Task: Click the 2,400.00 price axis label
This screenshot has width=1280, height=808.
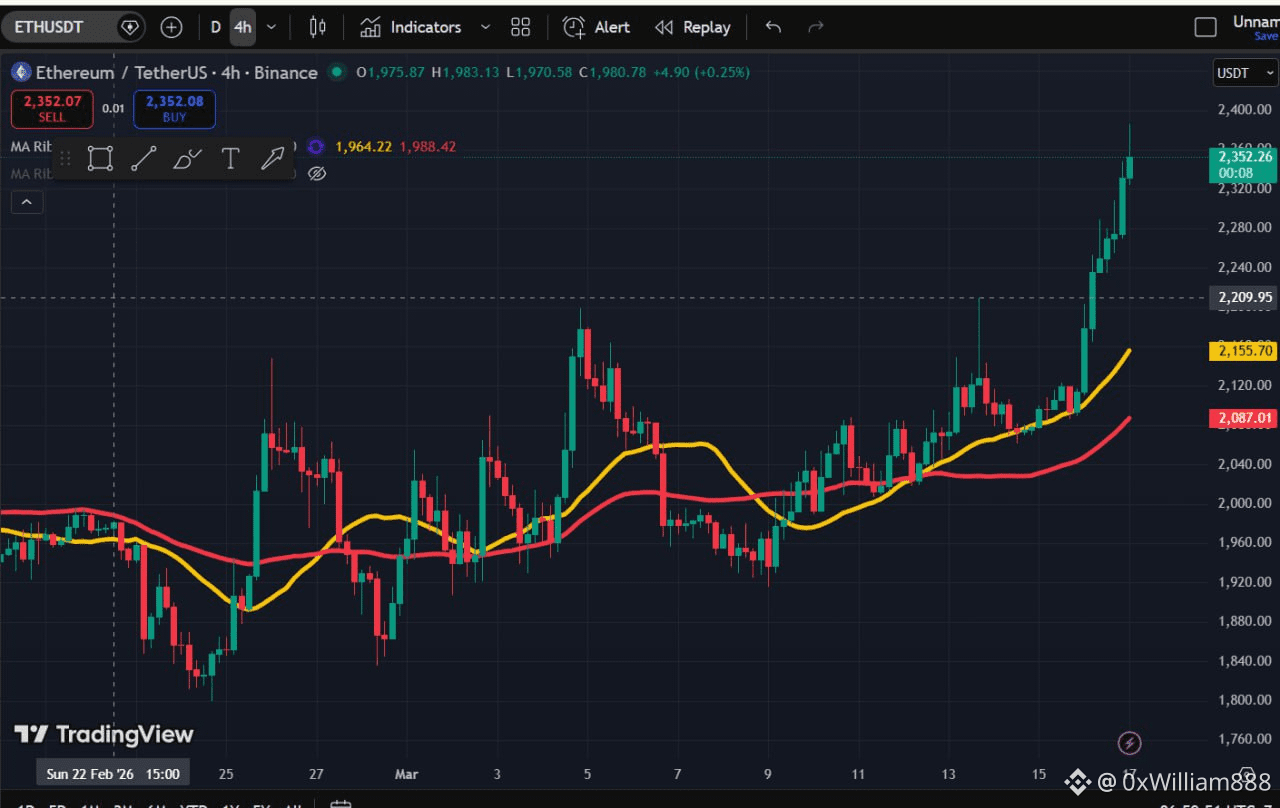Action: [1245, 109]
